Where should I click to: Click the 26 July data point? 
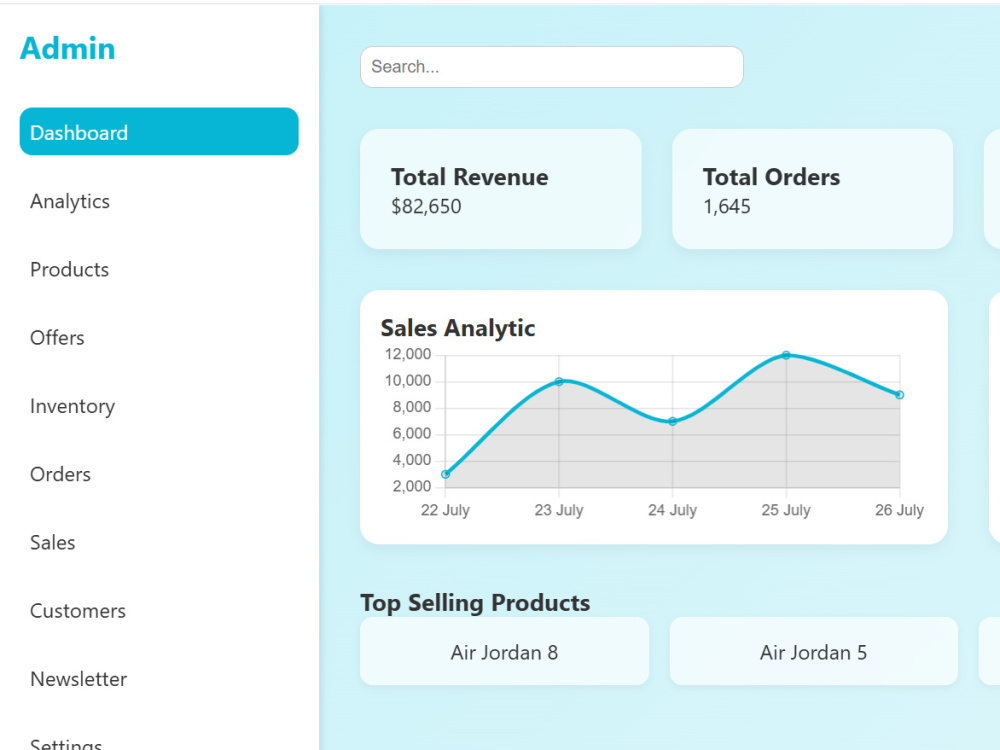(x=899, y=395)
